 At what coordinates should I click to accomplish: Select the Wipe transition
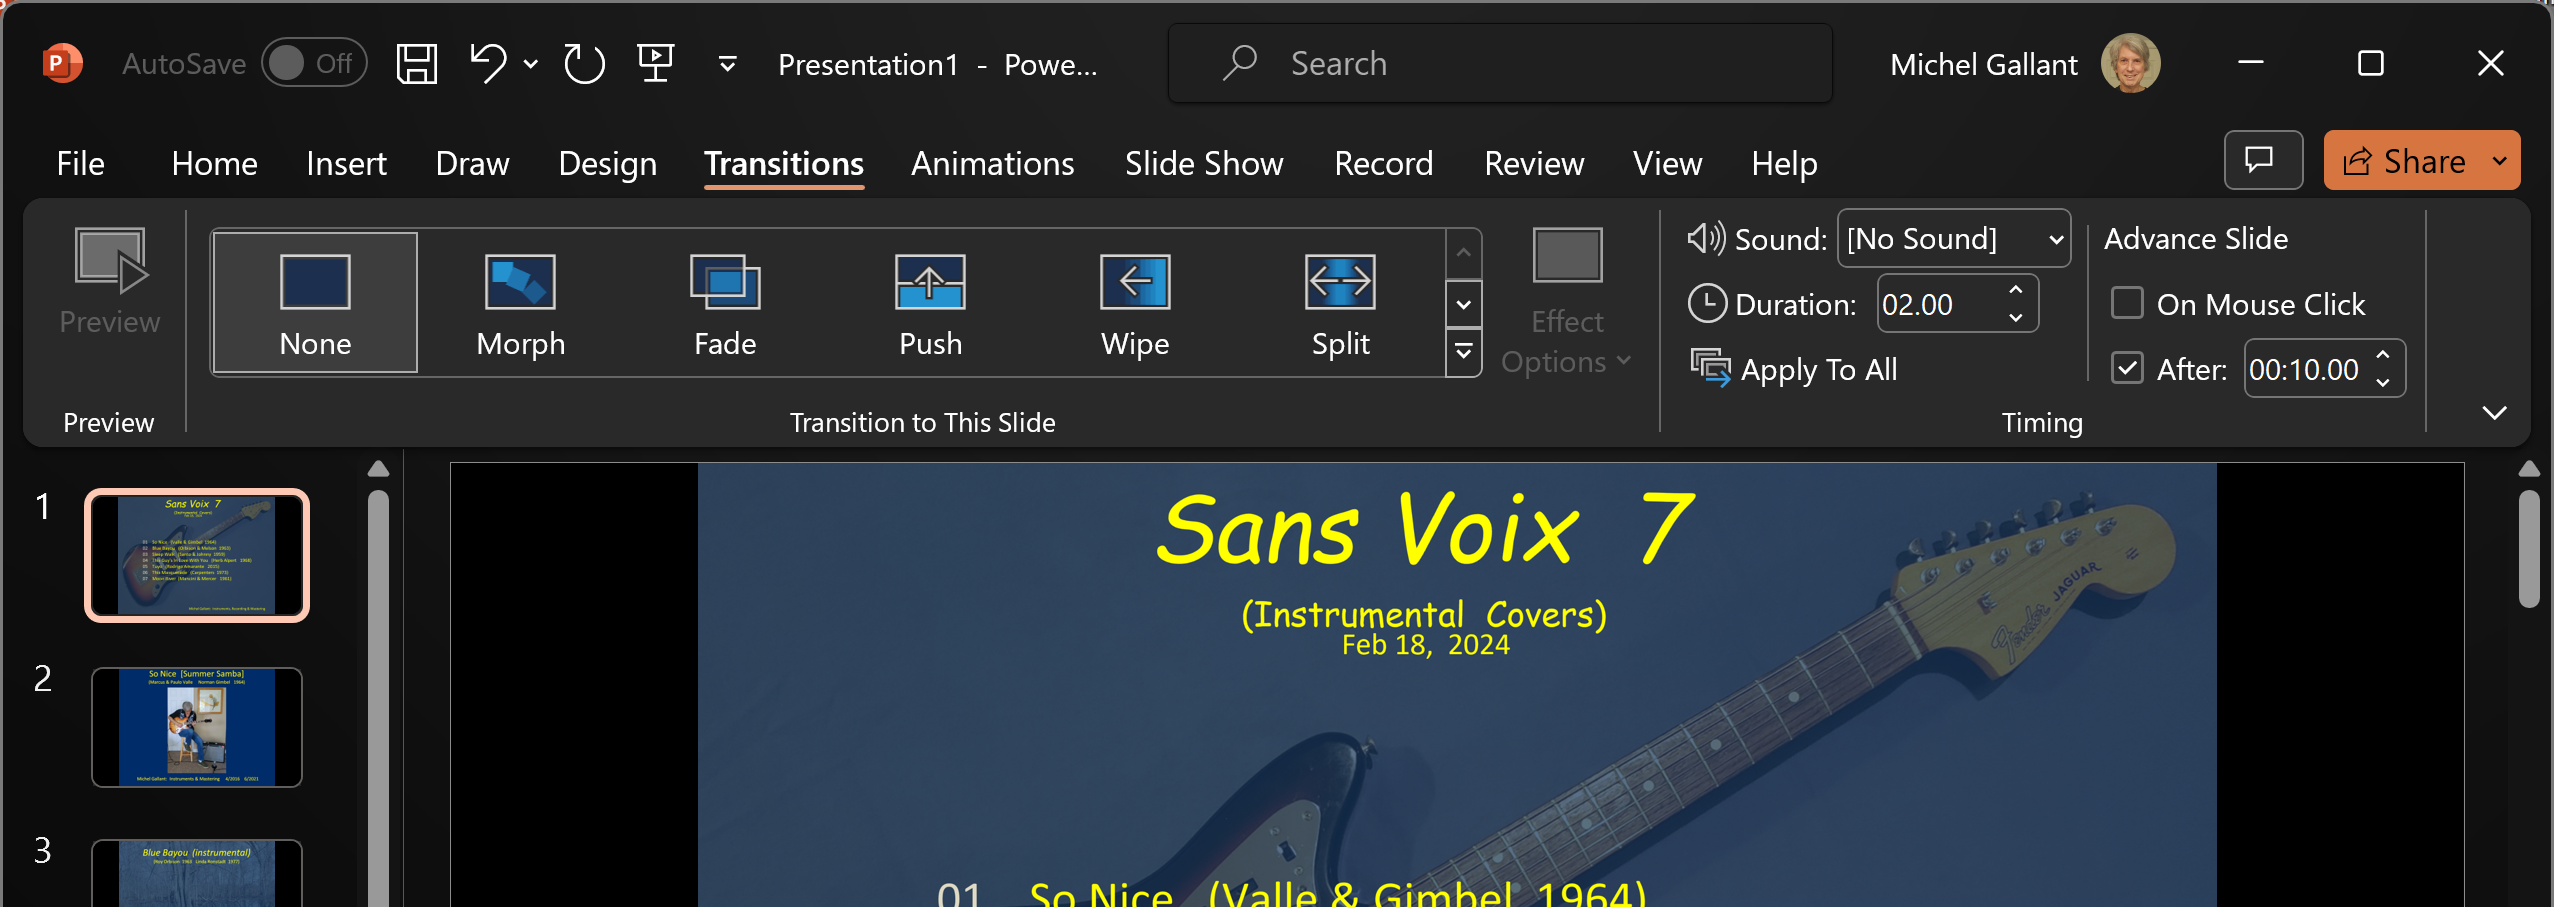tap(1135, 303)
